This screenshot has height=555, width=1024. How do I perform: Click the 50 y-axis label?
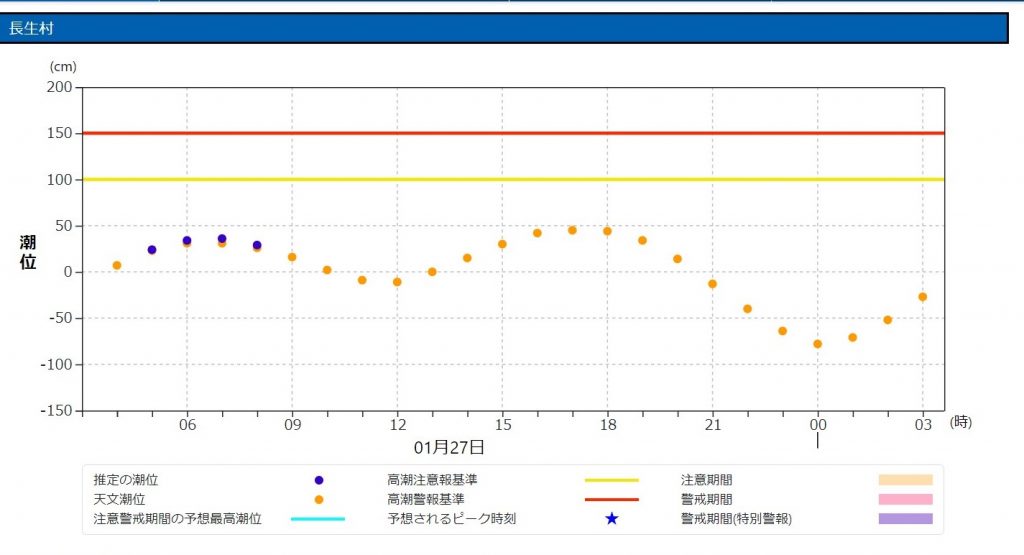point(64,226)
